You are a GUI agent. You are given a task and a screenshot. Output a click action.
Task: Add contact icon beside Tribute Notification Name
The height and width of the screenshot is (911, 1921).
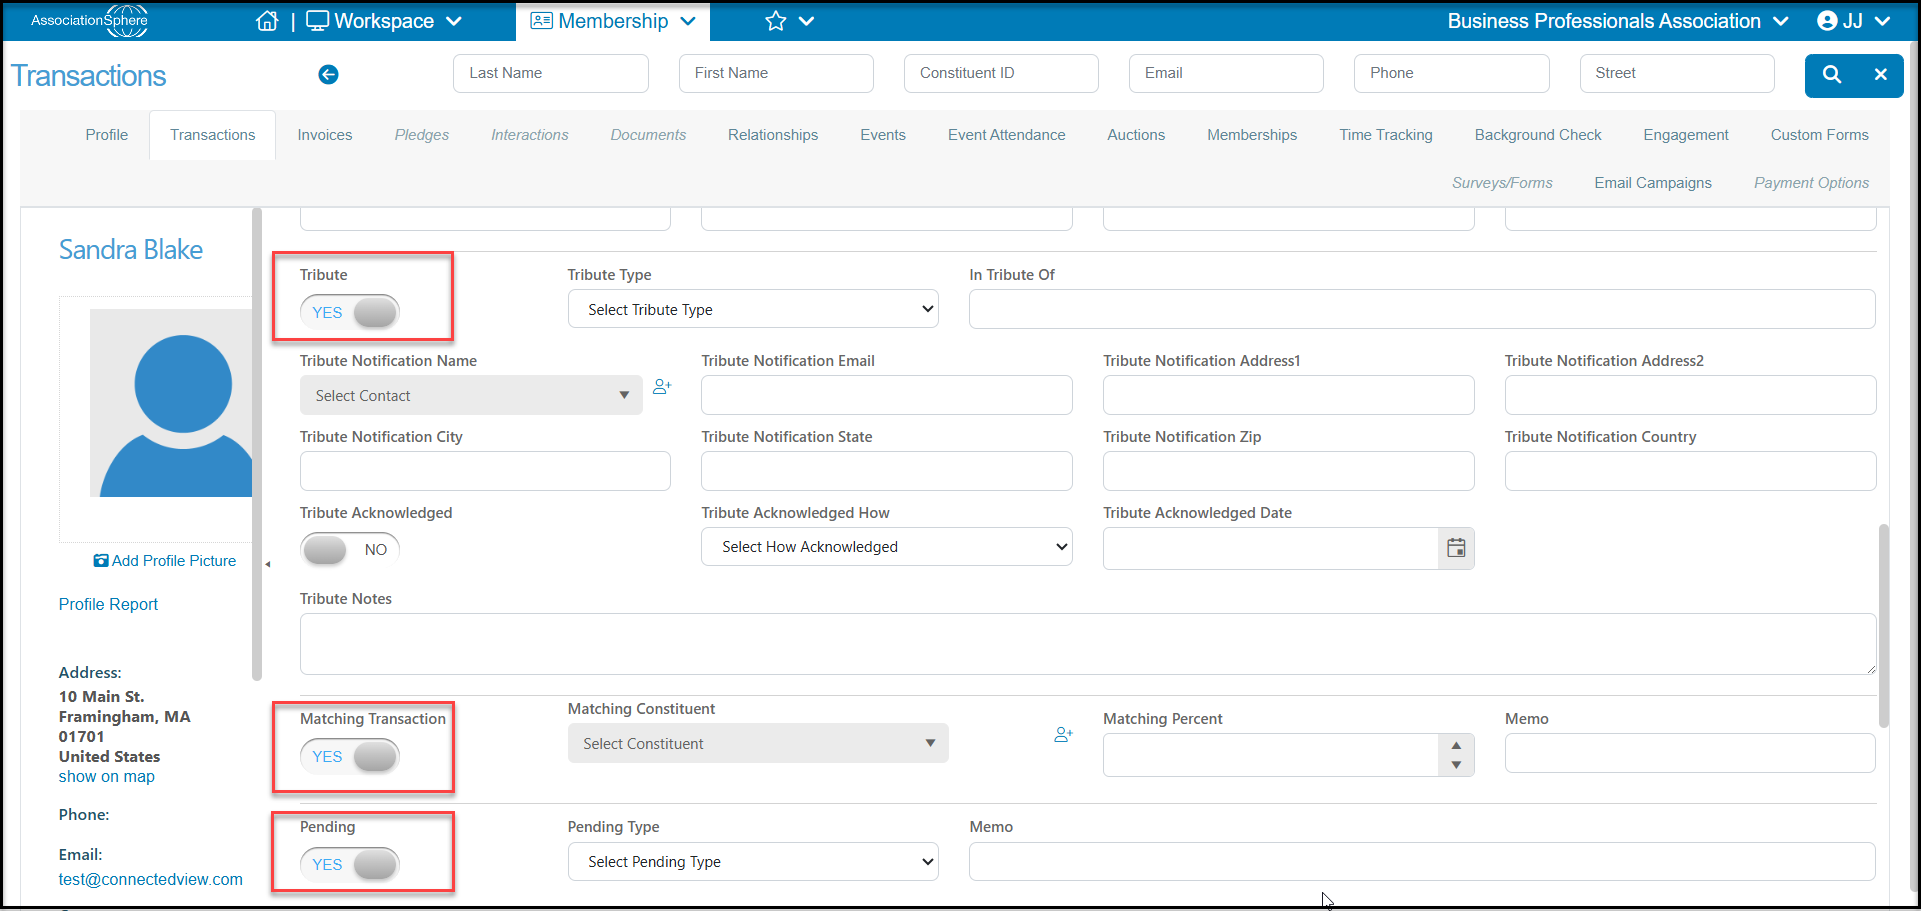point(662,386)
